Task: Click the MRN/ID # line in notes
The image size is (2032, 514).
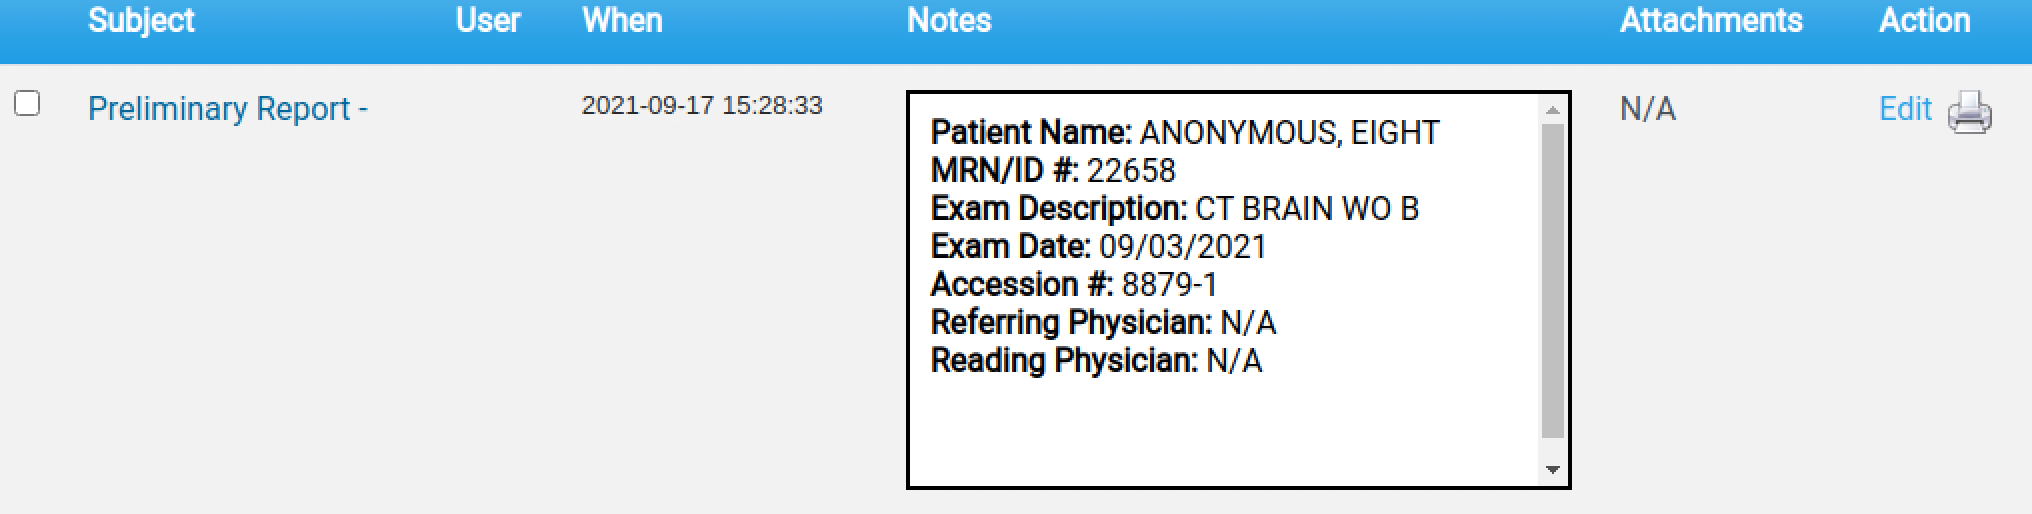Action: 1053,170
